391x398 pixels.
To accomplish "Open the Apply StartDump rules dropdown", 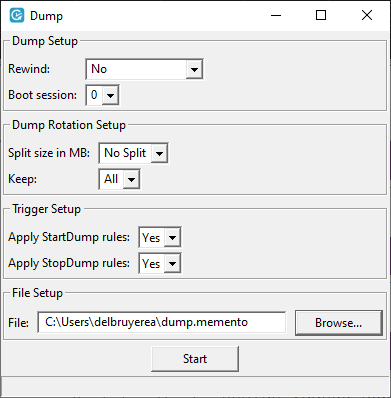I will click(160, 237).
